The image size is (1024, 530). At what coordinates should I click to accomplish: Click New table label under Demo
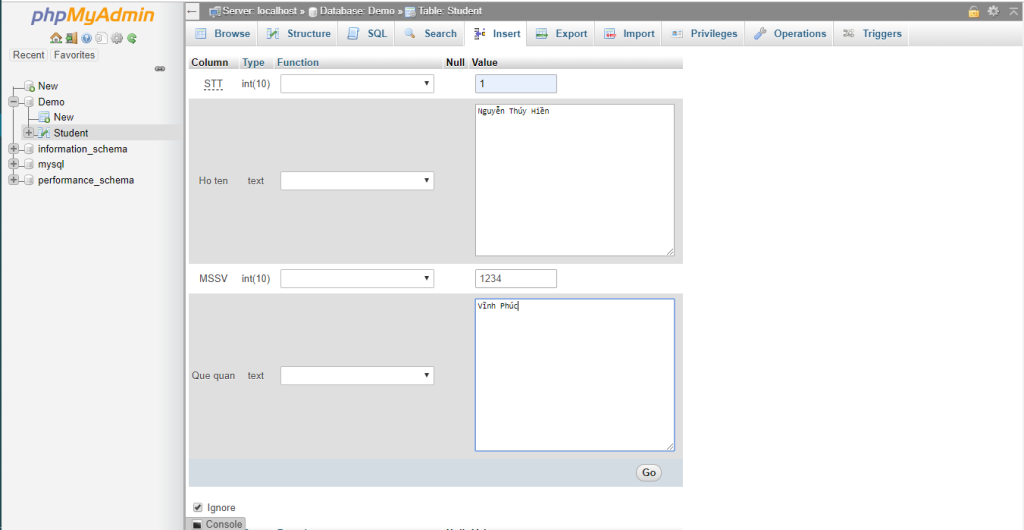(x=63, y=117)
